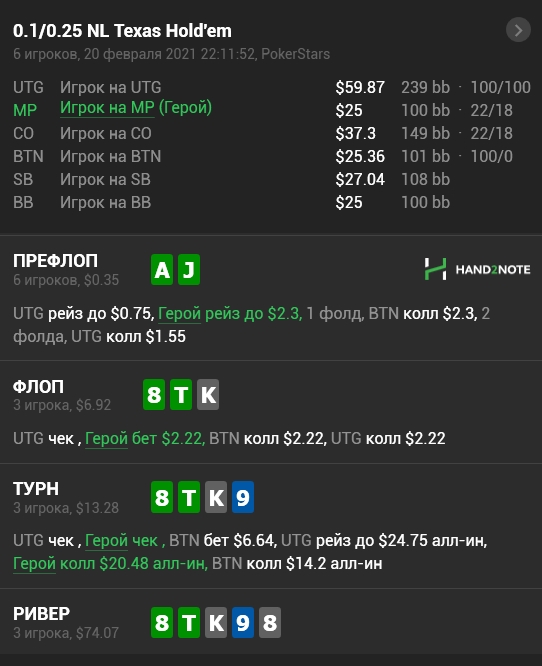Click the blue 9 card on the turn
This screenshot has width=542, height=666.
(x=243, y=497)
